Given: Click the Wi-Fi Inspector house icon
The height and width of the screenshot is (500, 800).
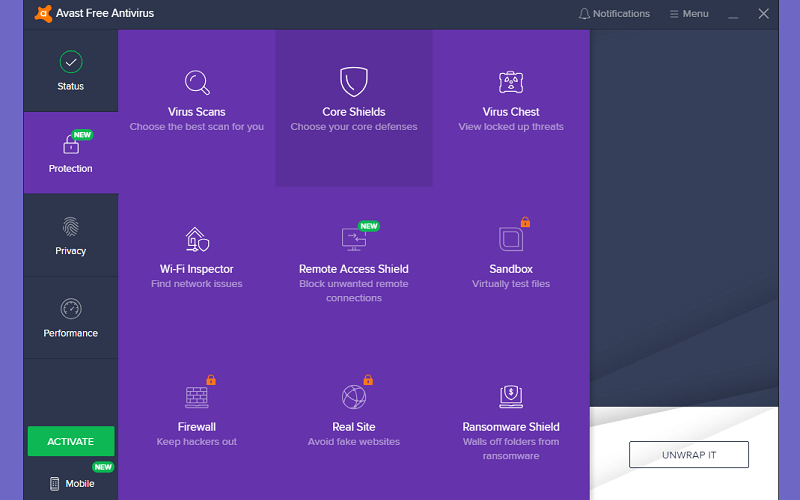Looking at the screenshot, I should click(x=197, y=239).
